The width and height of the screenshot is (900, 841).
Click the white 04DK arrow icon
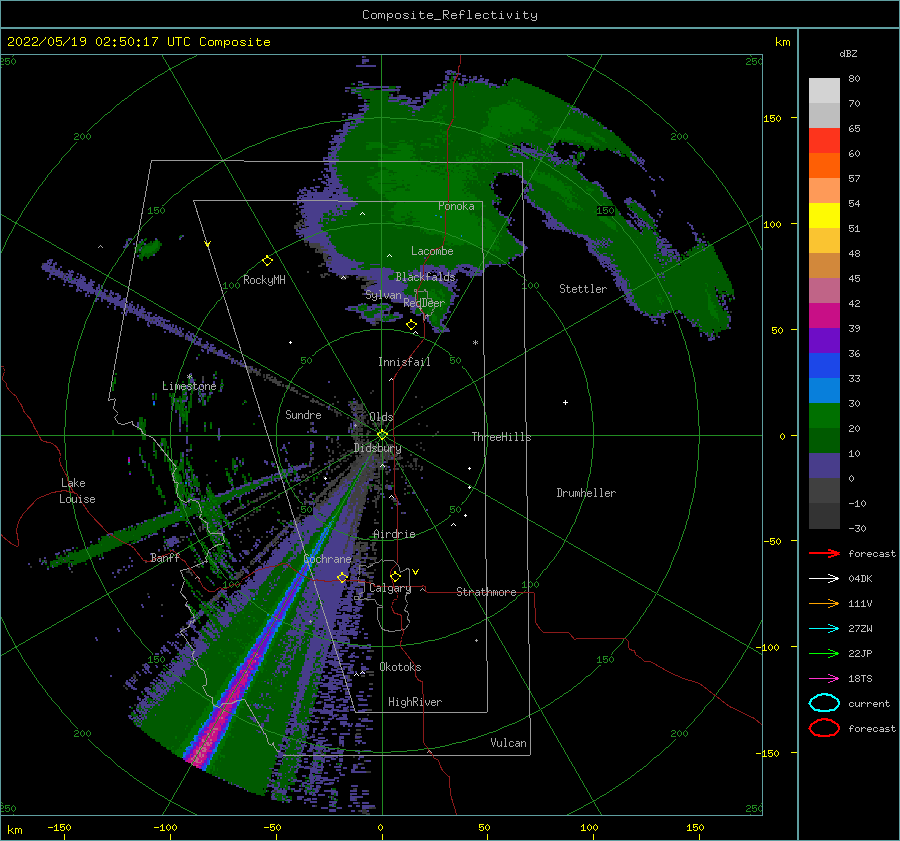point(824,578)
